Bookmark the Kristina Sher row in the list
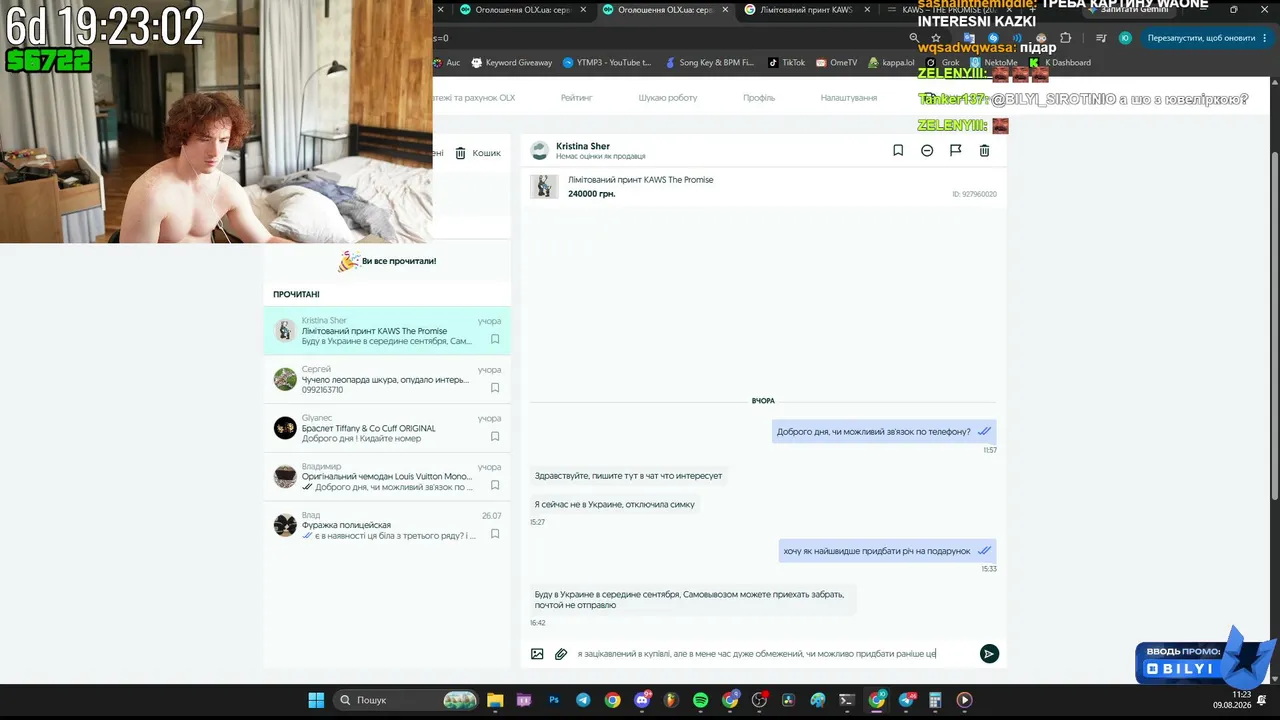This screenshot has height=720, width=1280. coord(495,339)
